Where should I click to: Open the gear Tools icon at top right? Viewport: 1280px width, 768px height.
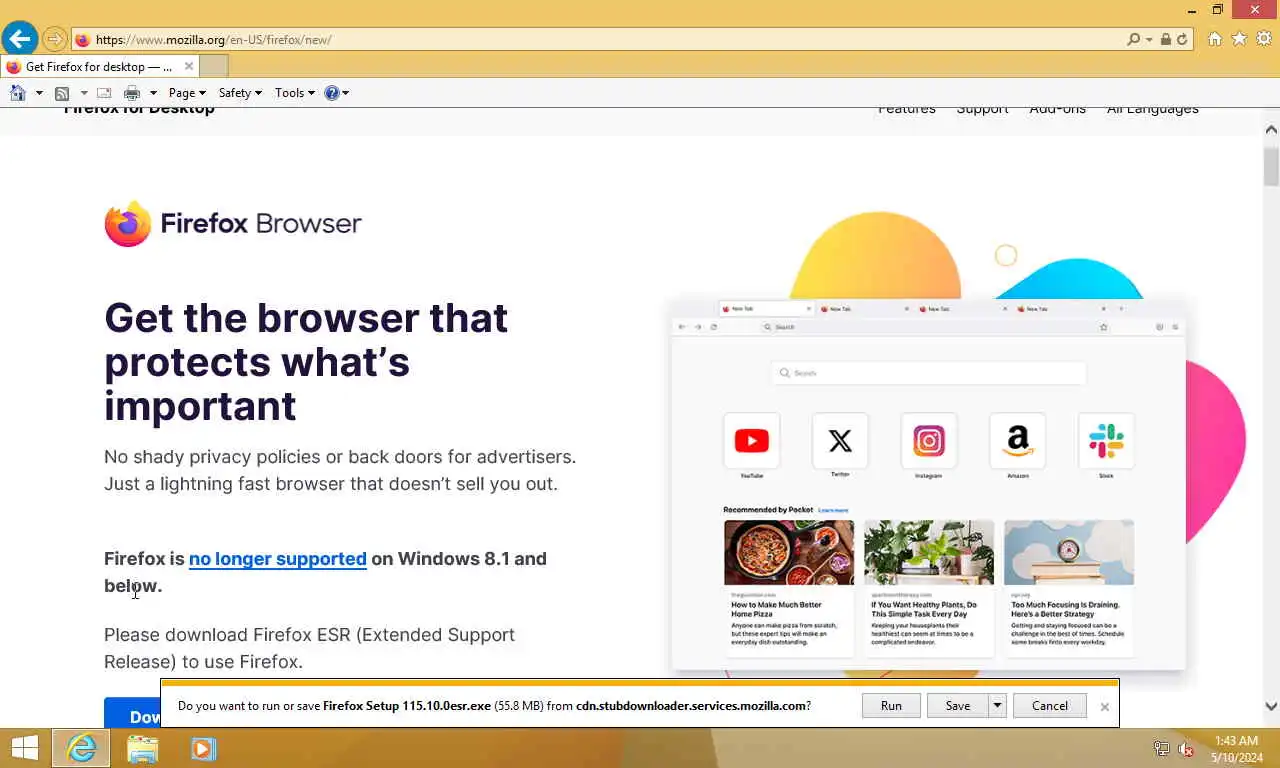pos(1264,39)
